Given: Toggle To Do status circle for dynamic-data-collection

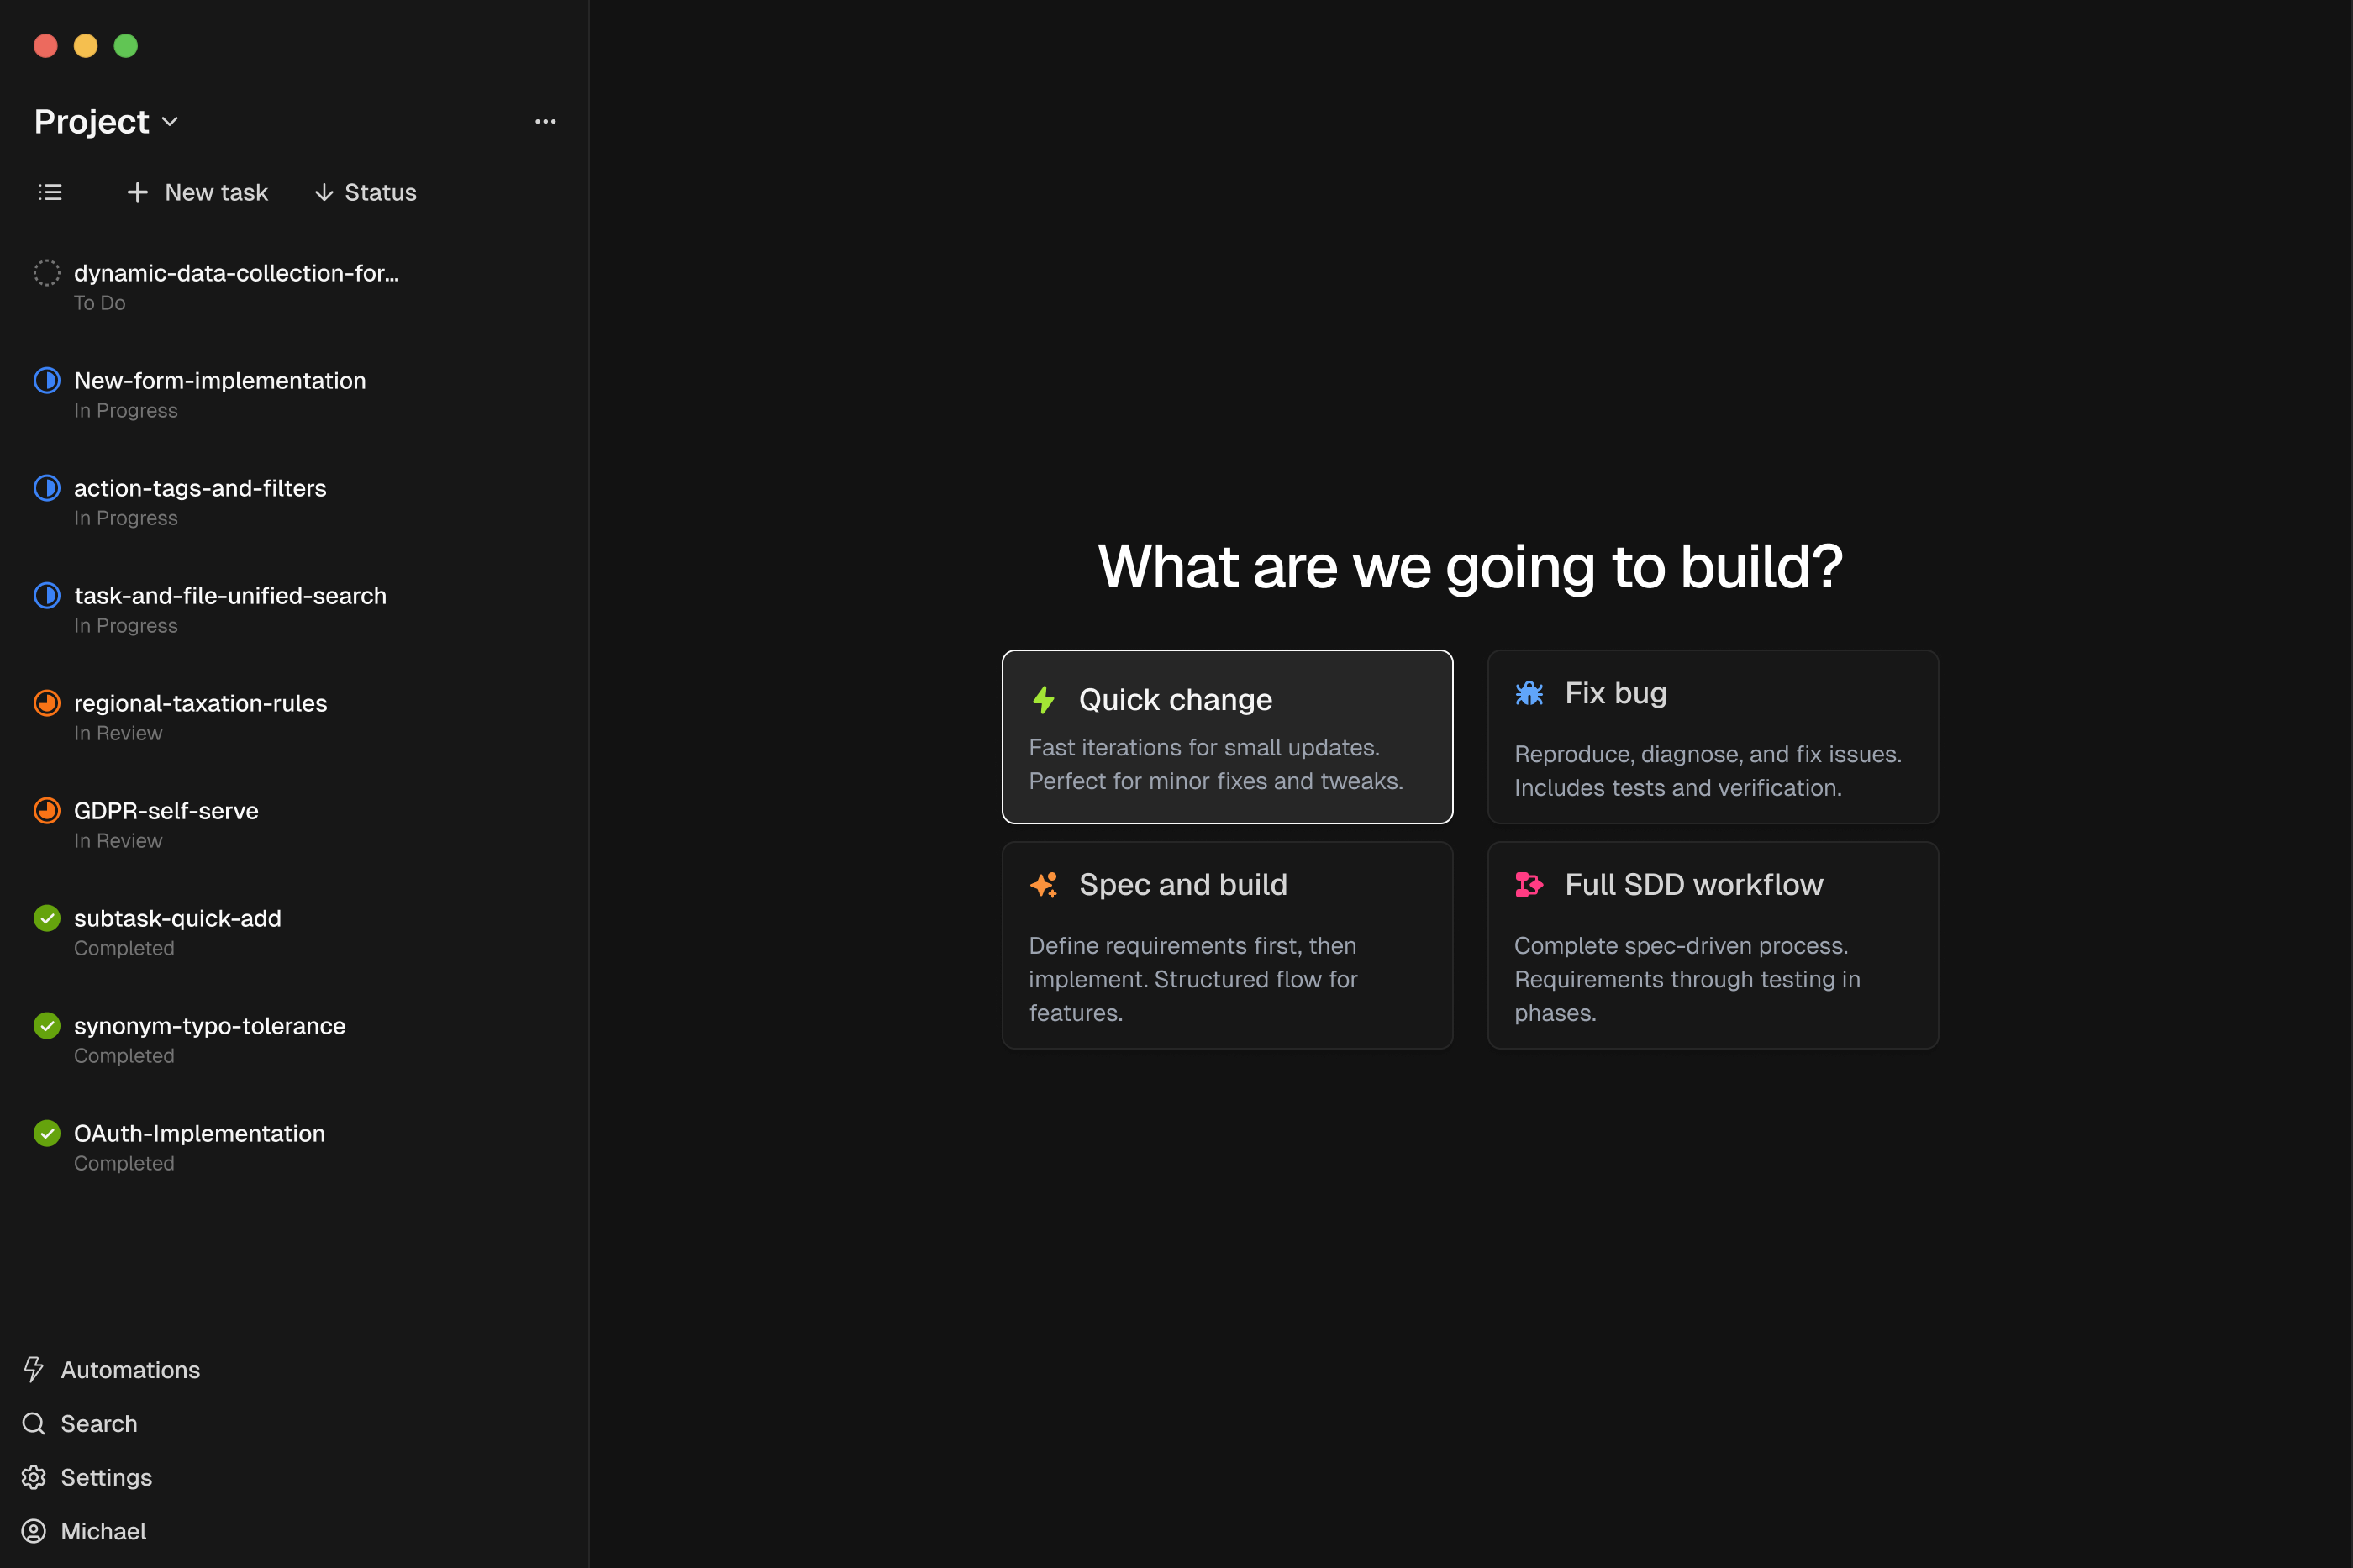Looking at the screenshot, I should (47, 273).
